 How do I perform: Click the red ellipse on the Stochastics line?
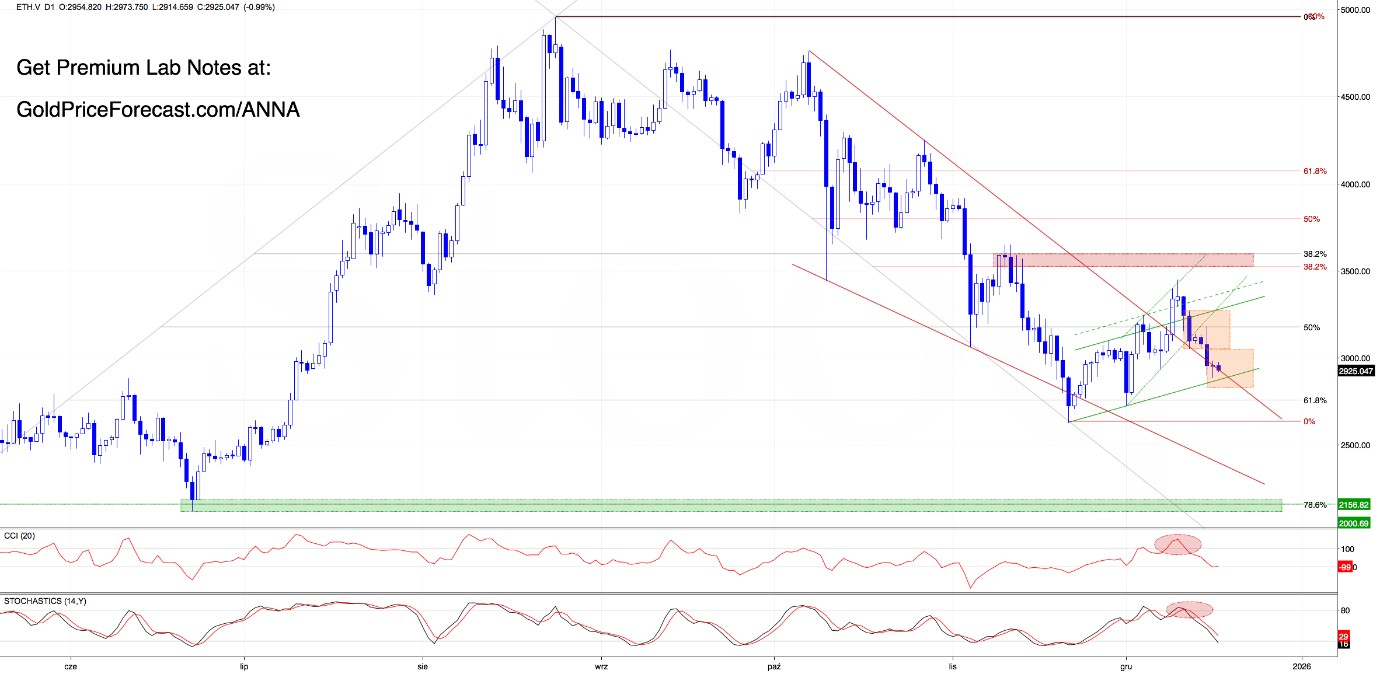[x=1189, y=609]
